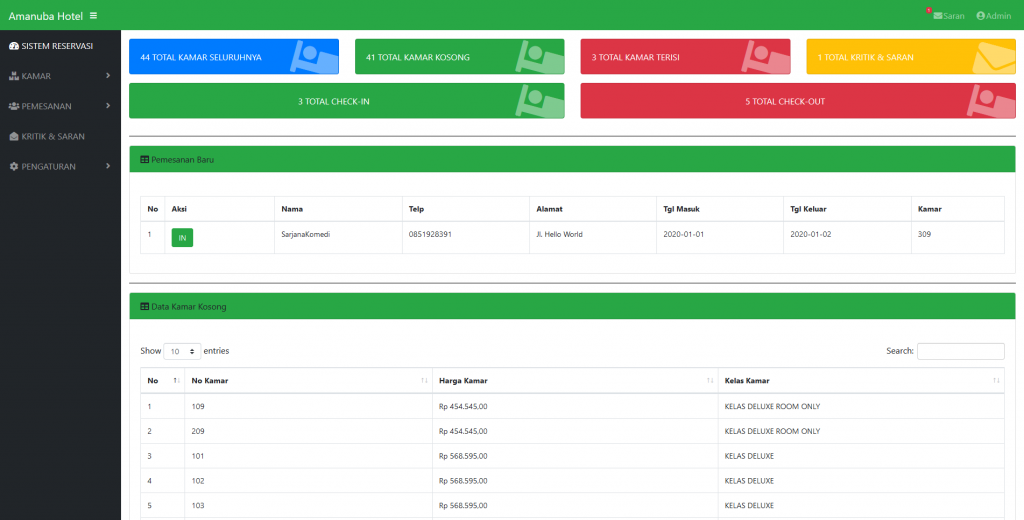This screenshot has height=520, width=1024.
Task: Select room number 103 cell
Action: 308,506
